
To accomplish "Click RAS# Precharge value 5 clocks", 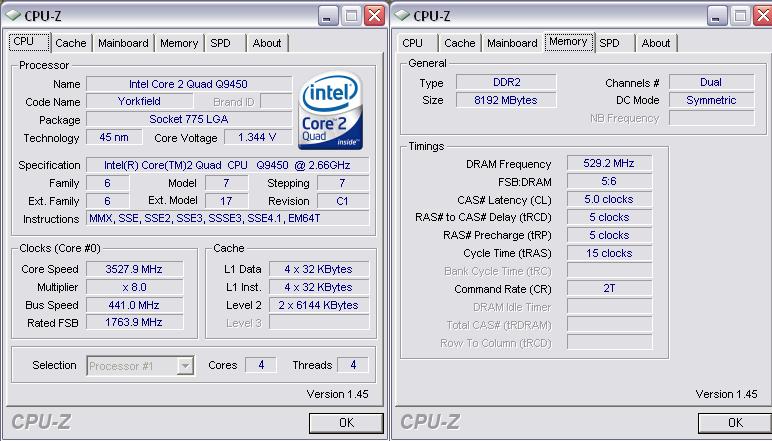I will (x=610, y=235).
